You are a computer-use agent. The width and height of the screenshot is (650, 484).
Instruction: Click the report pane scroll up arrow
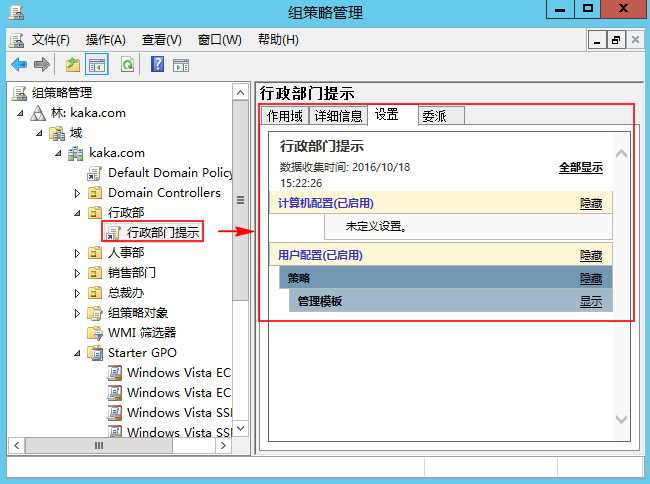[x=621, y=154]
